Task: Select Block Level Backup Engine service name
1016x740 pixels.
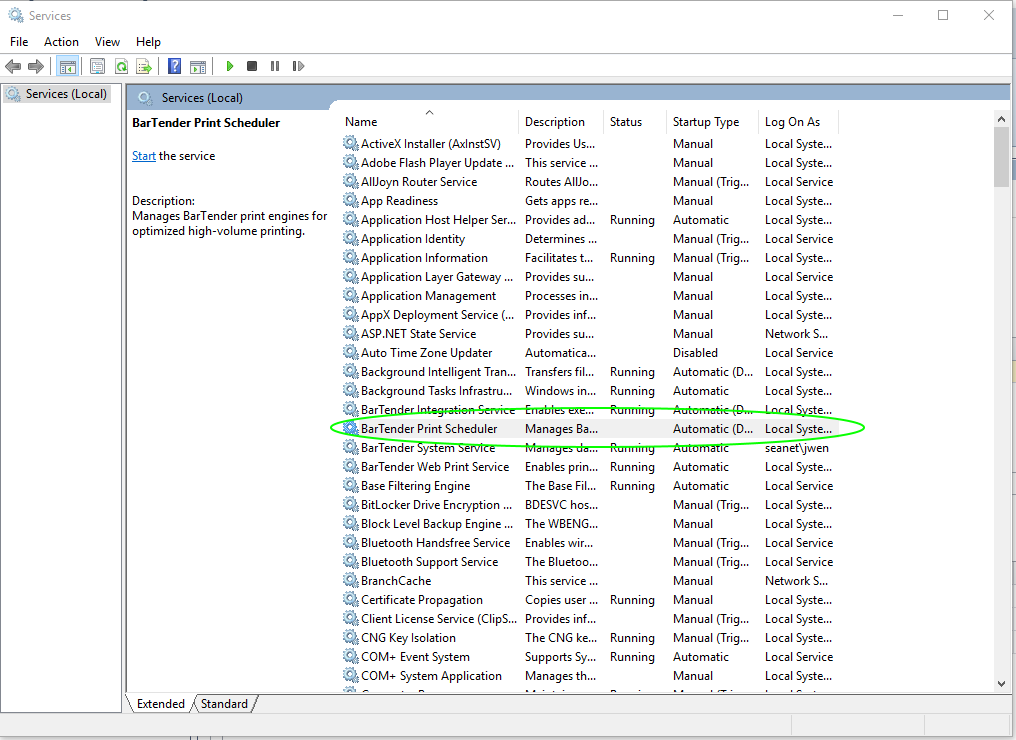Action: (437, 524)
